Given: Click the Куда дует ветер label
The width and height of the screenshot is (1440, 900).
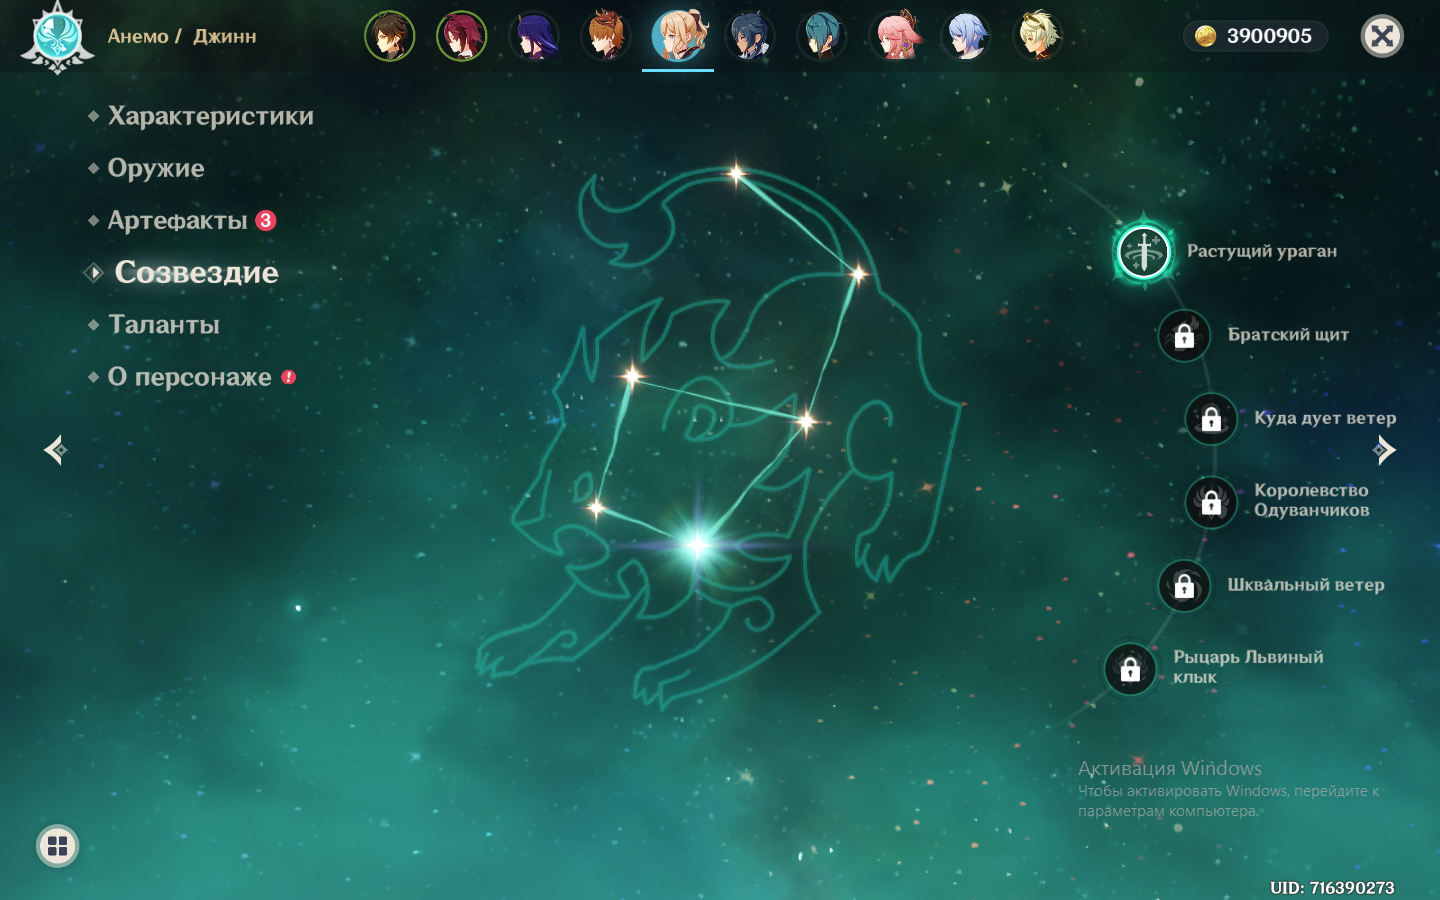Looking at the screenshot, I should (x=1325, y=418).
